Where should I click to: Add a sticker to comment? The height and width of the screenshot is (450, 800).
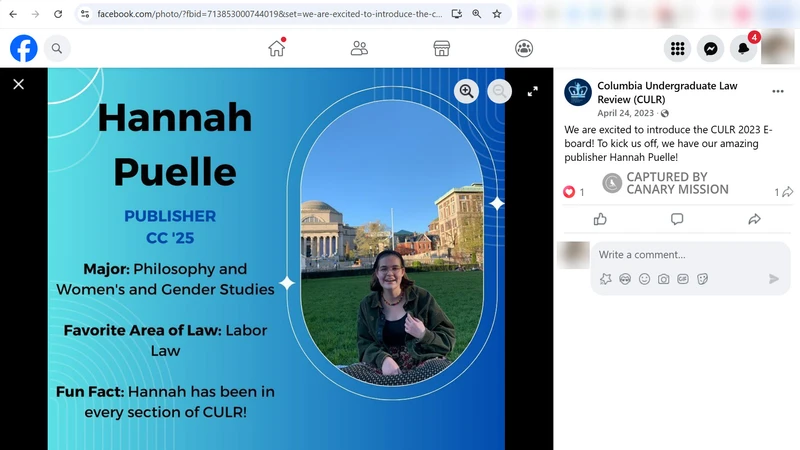pos(703,279)
